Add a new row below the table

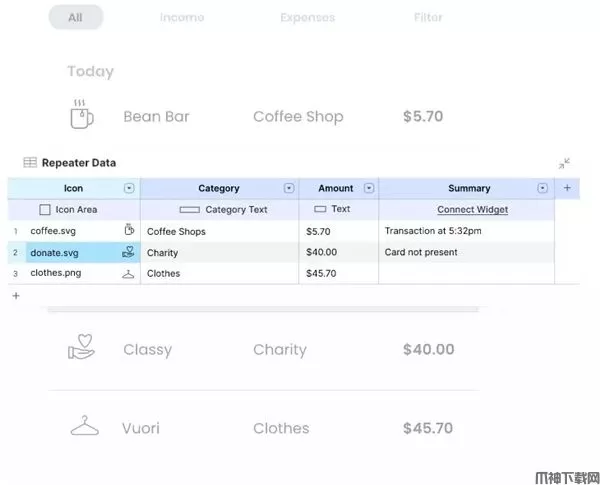pyautogui.click(x=15, y=296)
